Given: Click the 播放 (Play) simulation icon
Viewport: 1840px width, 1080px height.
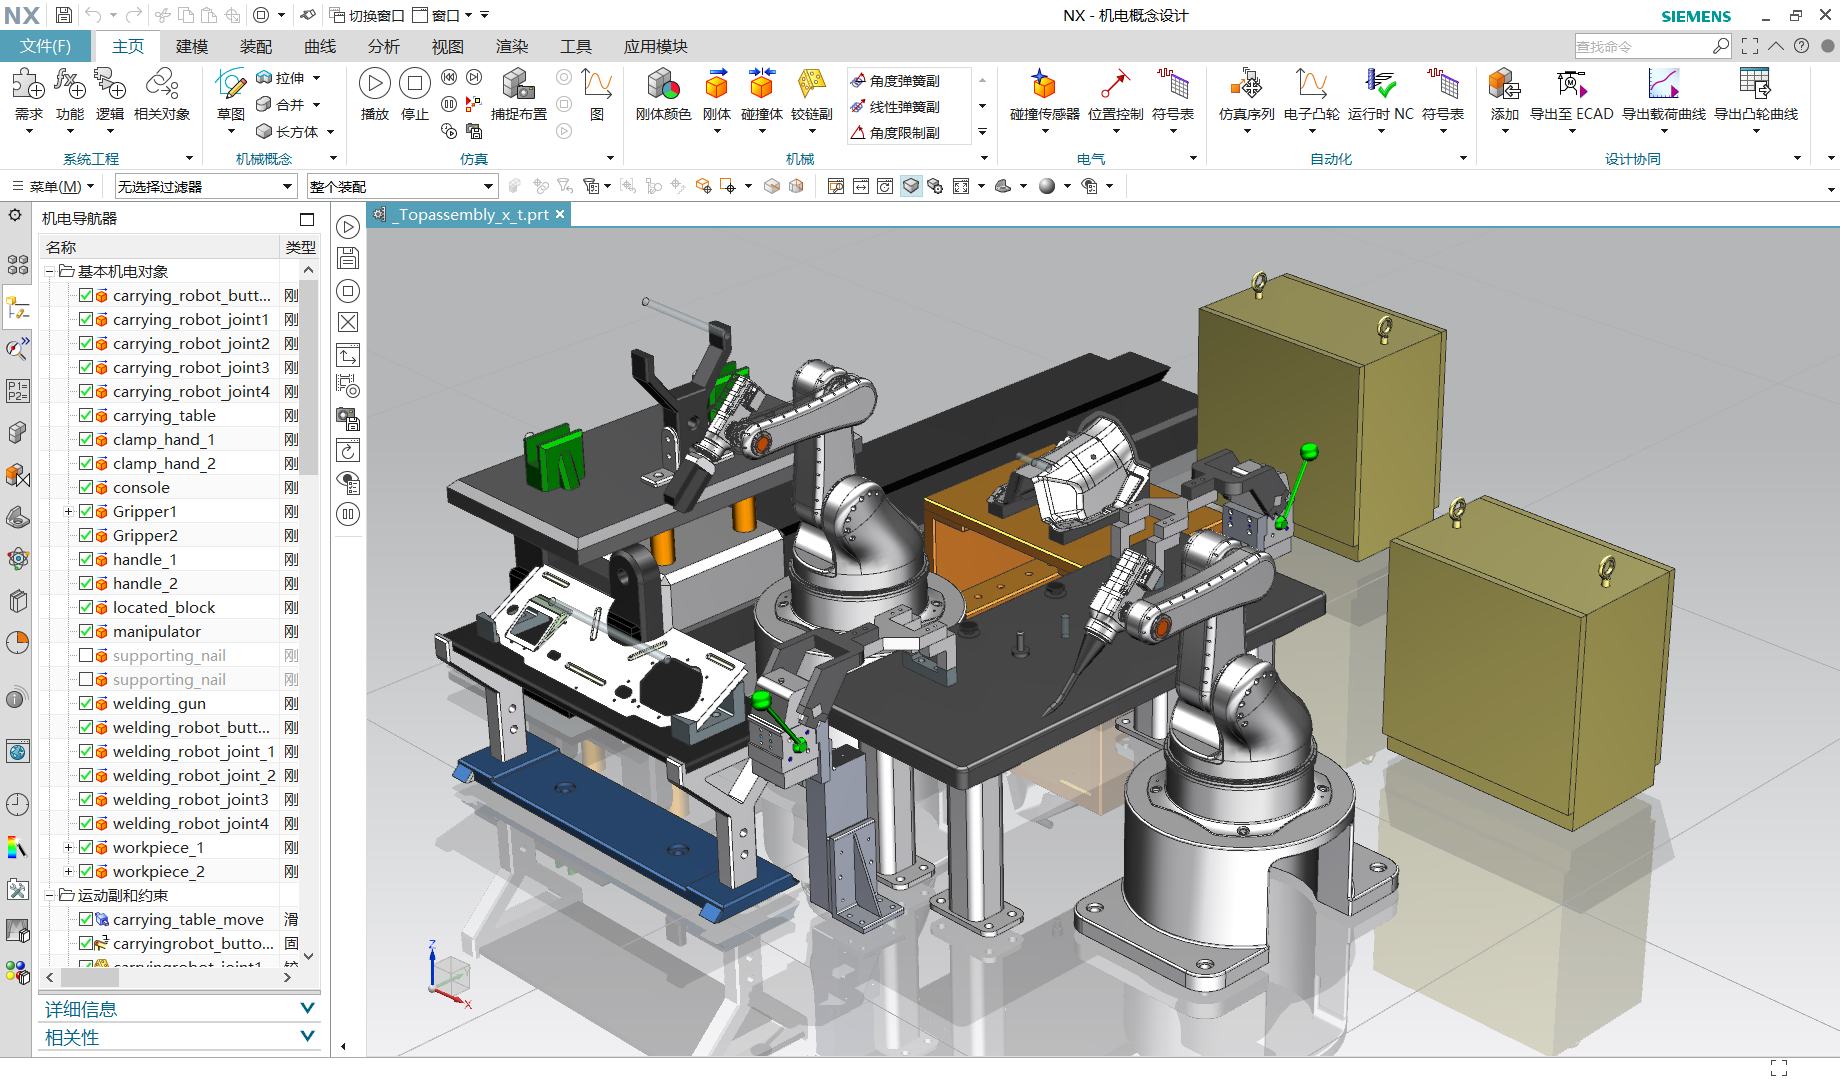Looking at the screenshot, I should pos(374,84).
